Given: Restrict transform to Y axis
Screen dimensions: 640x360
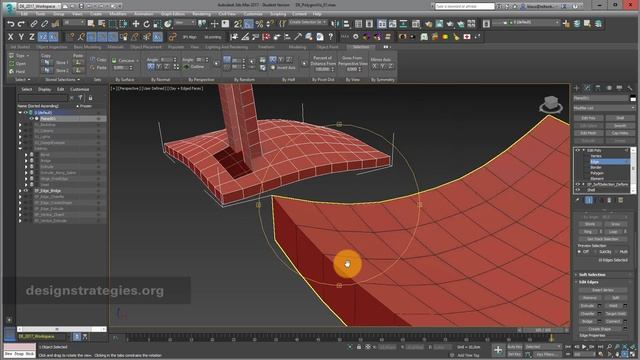Looking at the screenshot, I should click(x=21, y=37).
